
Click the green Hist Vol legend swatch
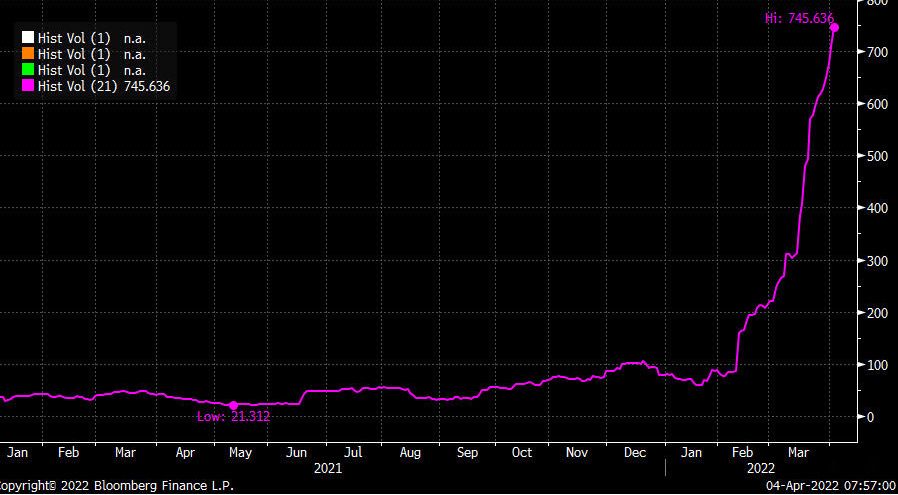tap(28, 70)
